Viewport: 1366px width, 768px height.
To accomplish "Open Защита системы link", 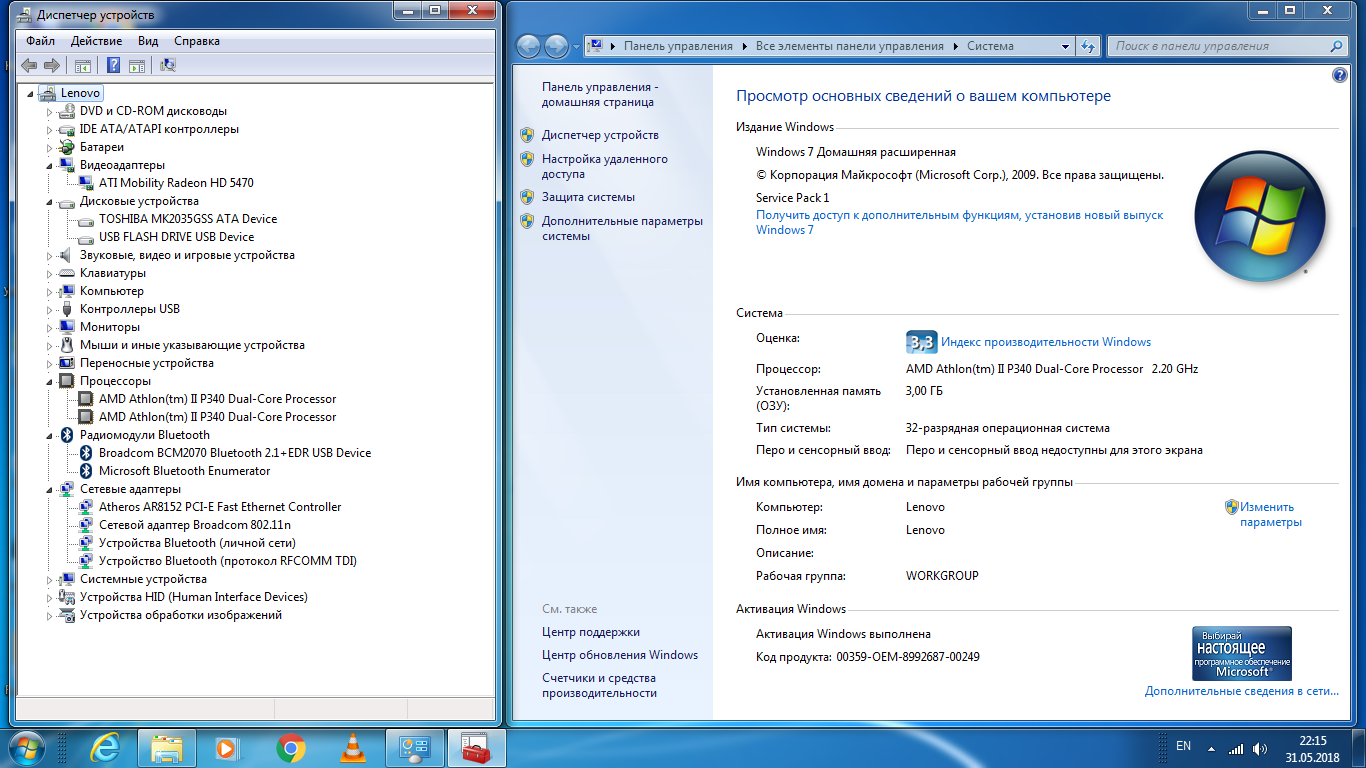I will (588, 197).
